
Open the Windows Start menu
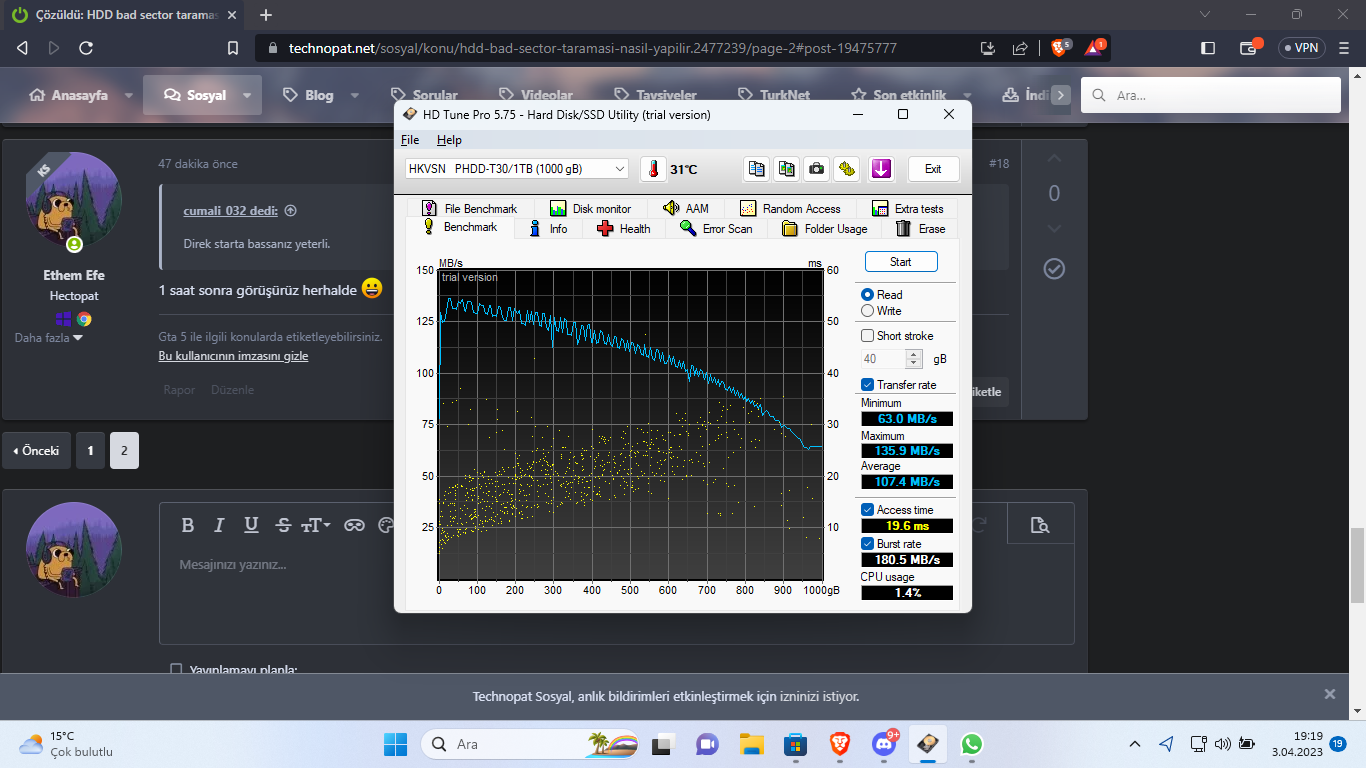coord(396,744)
